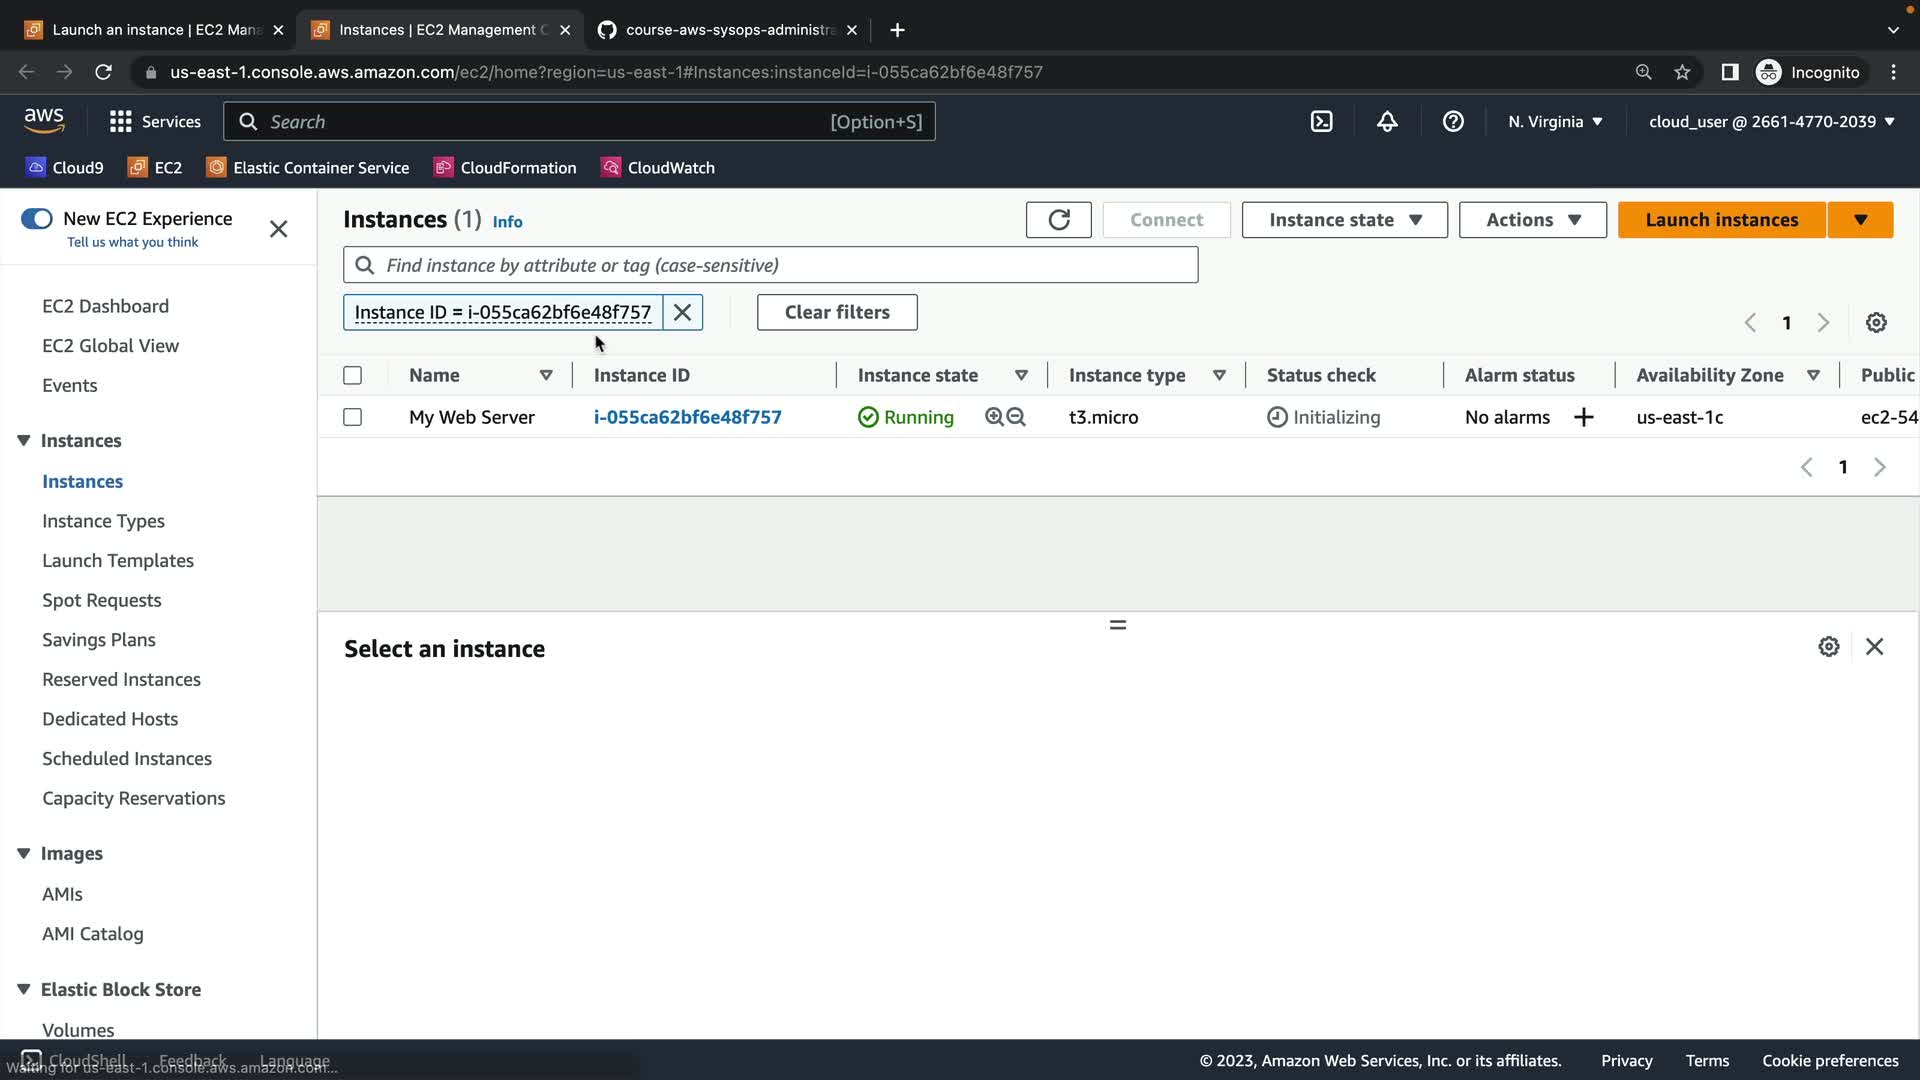Open the N. Virginia region selector
The width and height of the screenshot is (1920, 1080).
pos(1555,121)
